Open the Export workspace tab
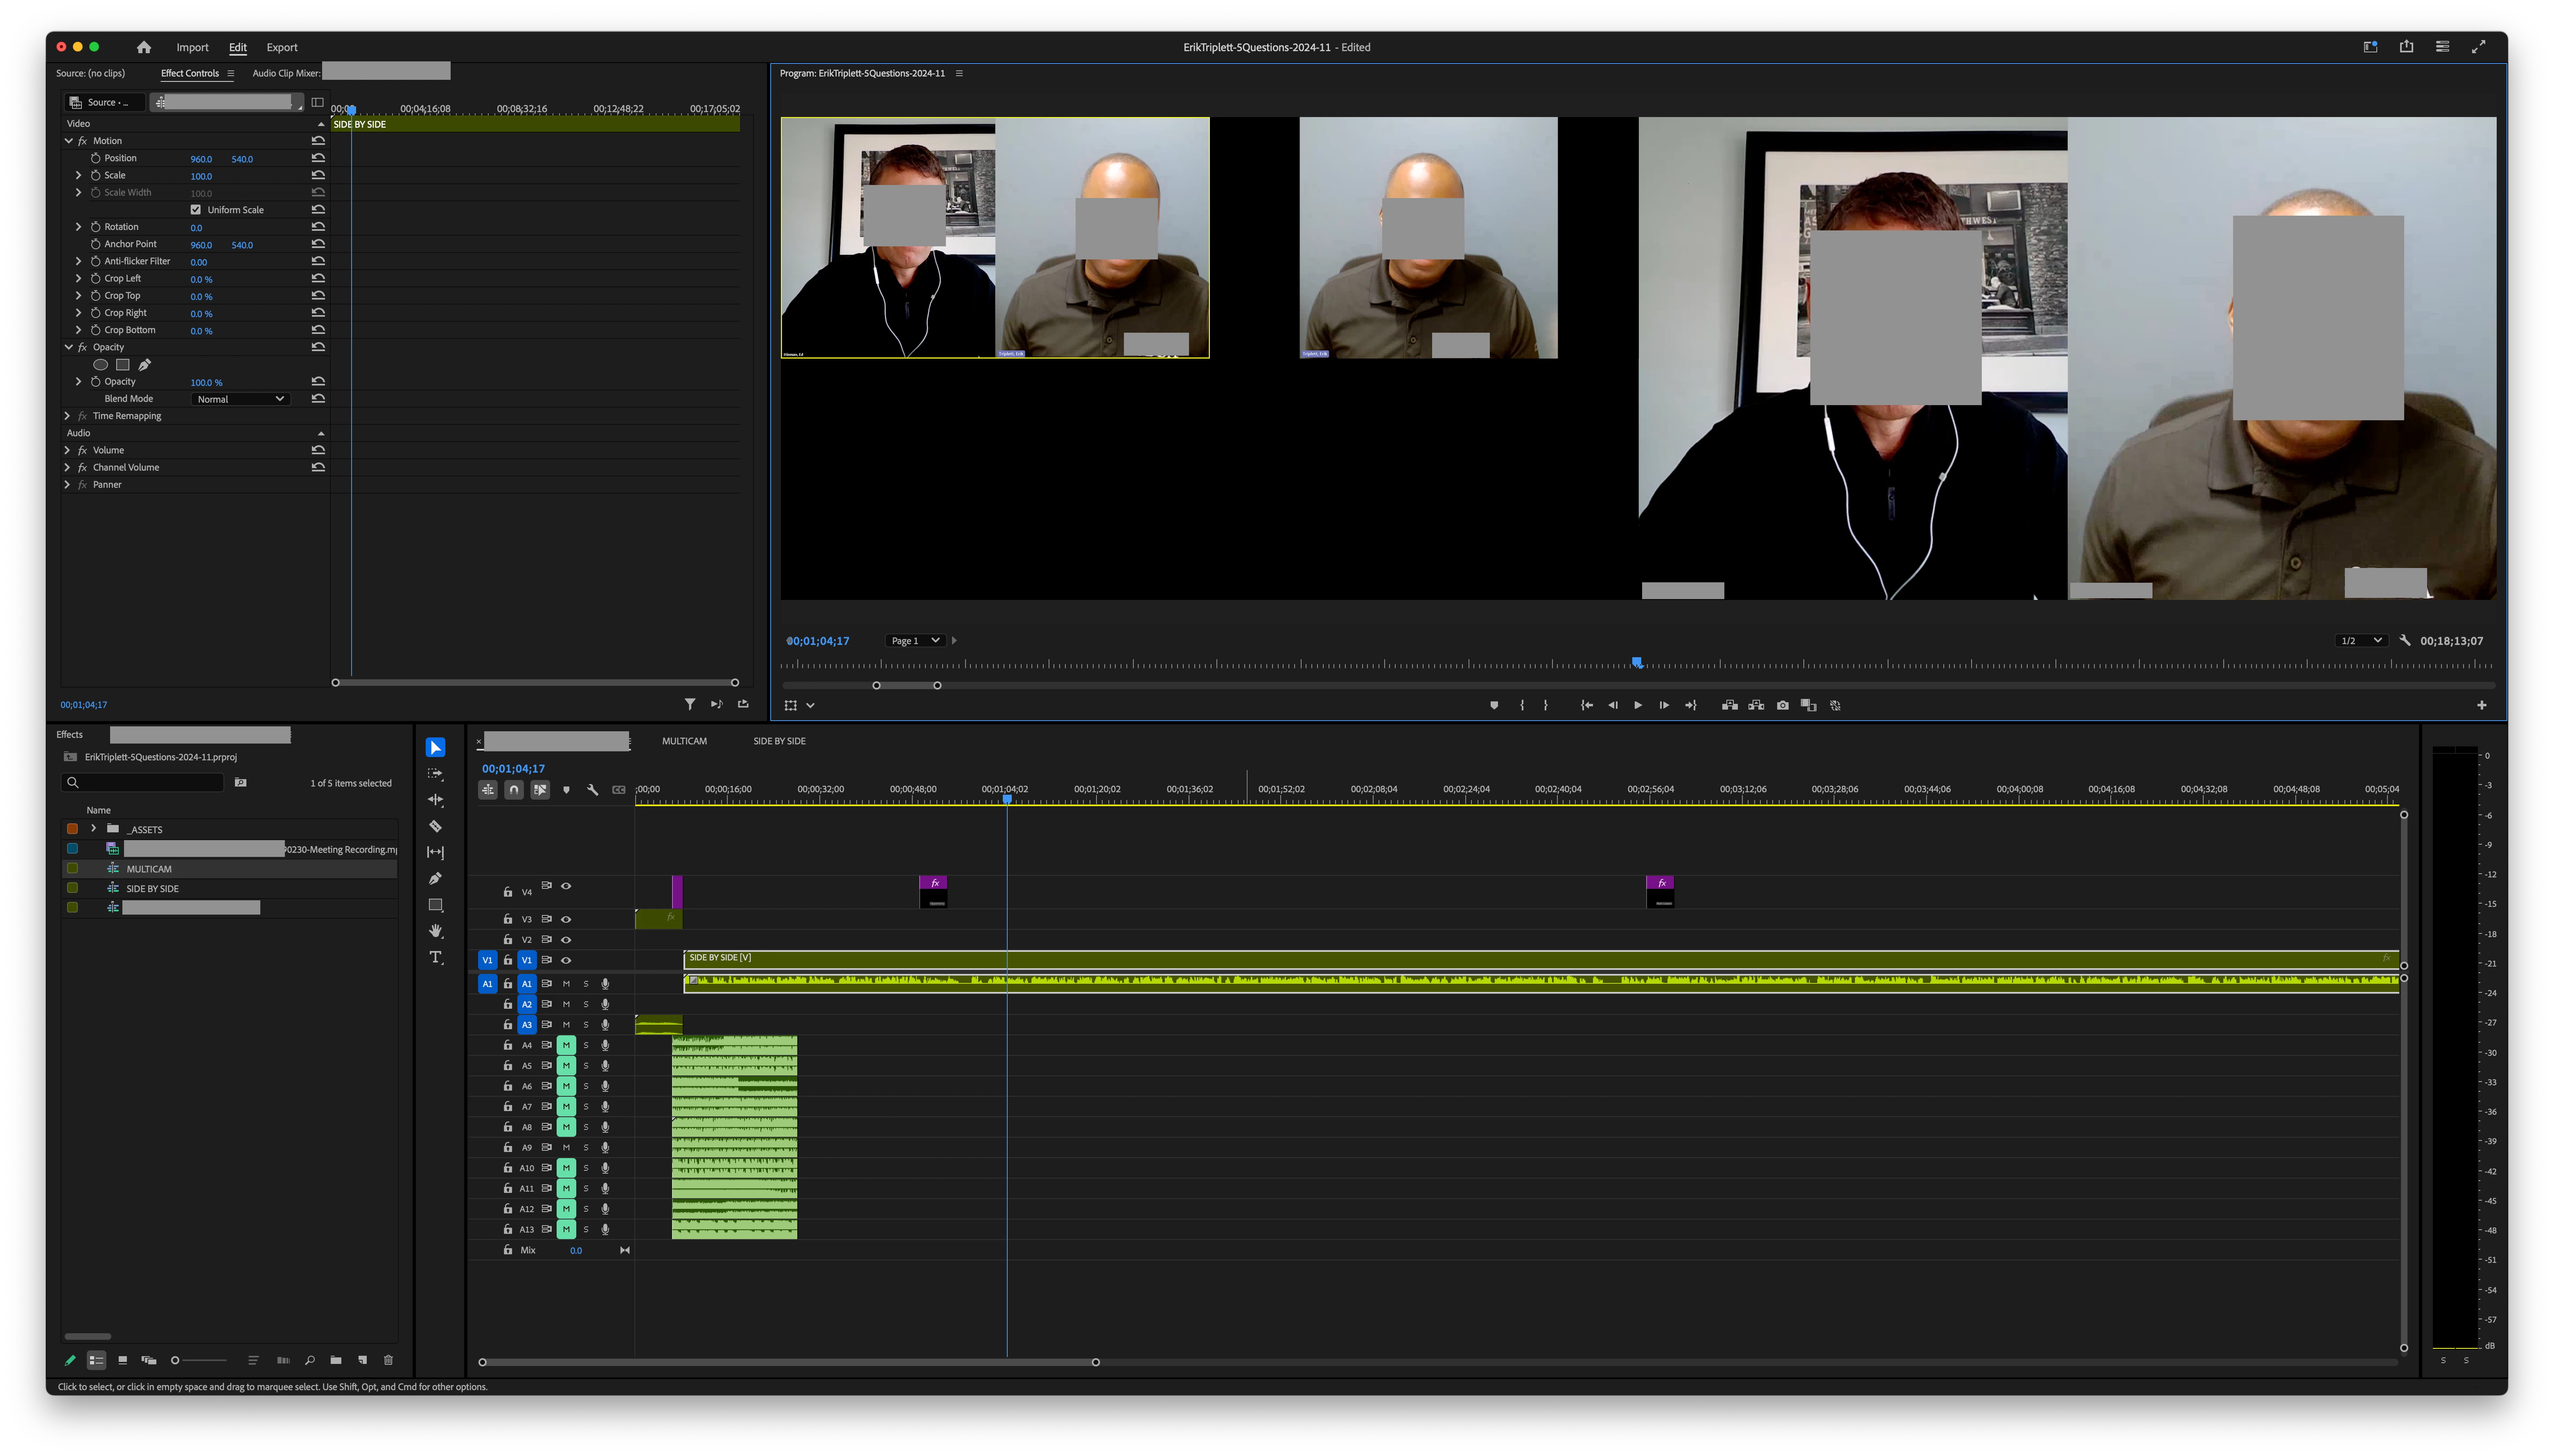This screenshot has width=2554, height=1456. click(282, 47)
